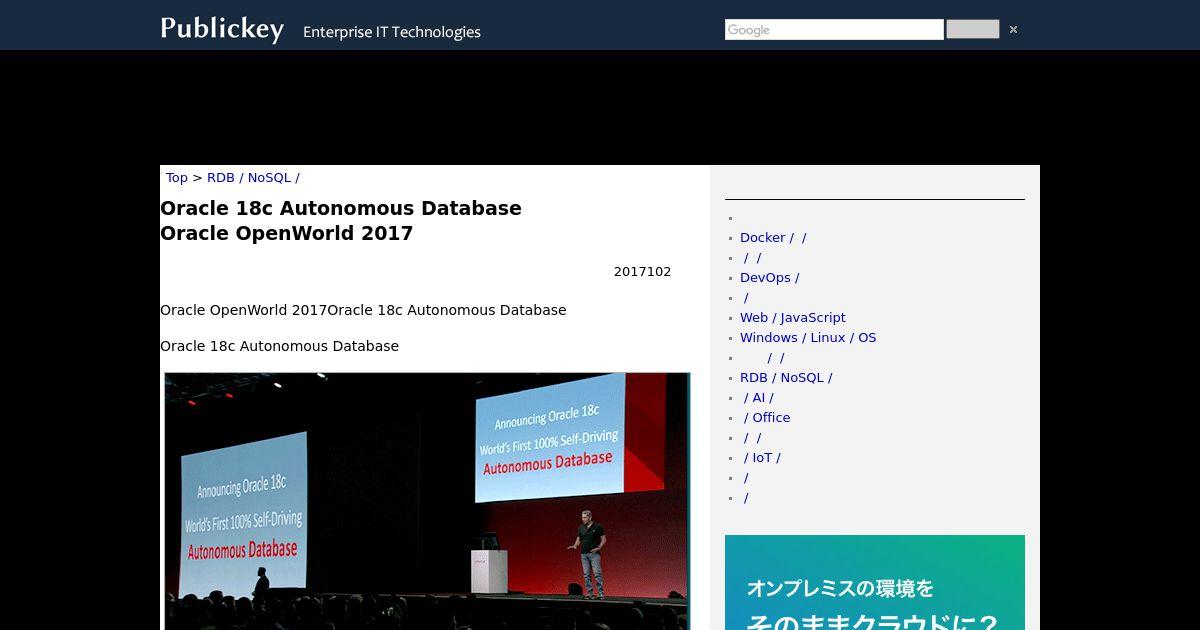Open RDB / NoSQL breadcrumb link
Image resolution: width=1200 pixels, height=630 pixels.
pos(253,178)
